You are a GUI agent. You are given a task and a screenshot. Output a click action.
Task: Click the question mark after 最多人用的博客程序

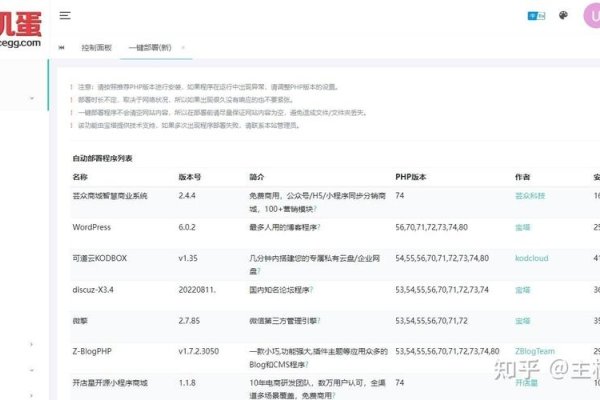tap(319, 227)
